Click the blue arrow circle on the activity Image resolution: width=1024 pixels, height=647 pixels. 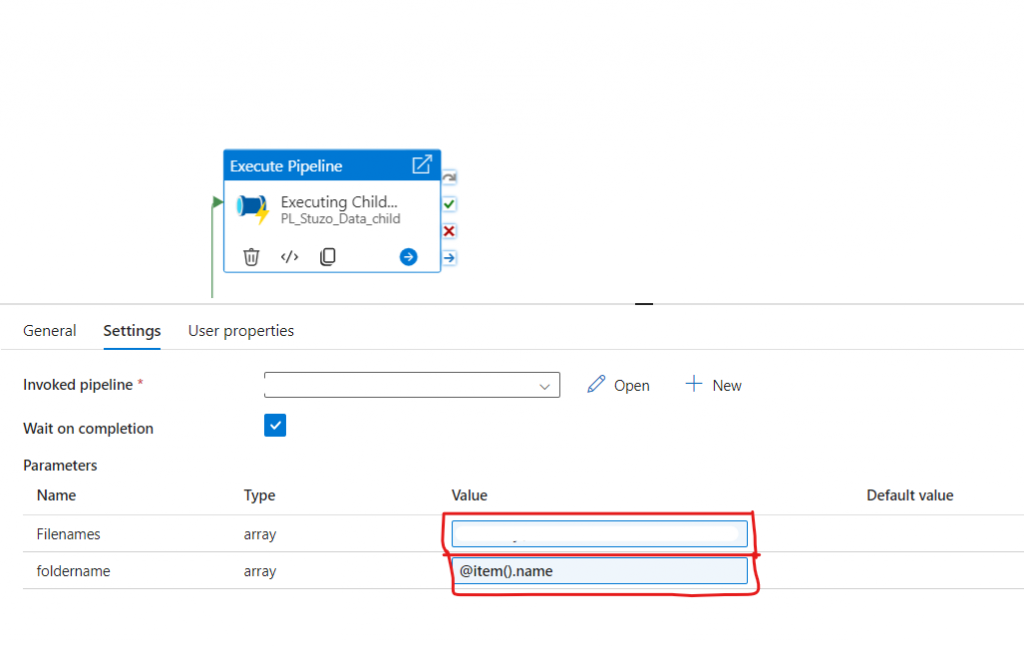click(x=408, y=257)
